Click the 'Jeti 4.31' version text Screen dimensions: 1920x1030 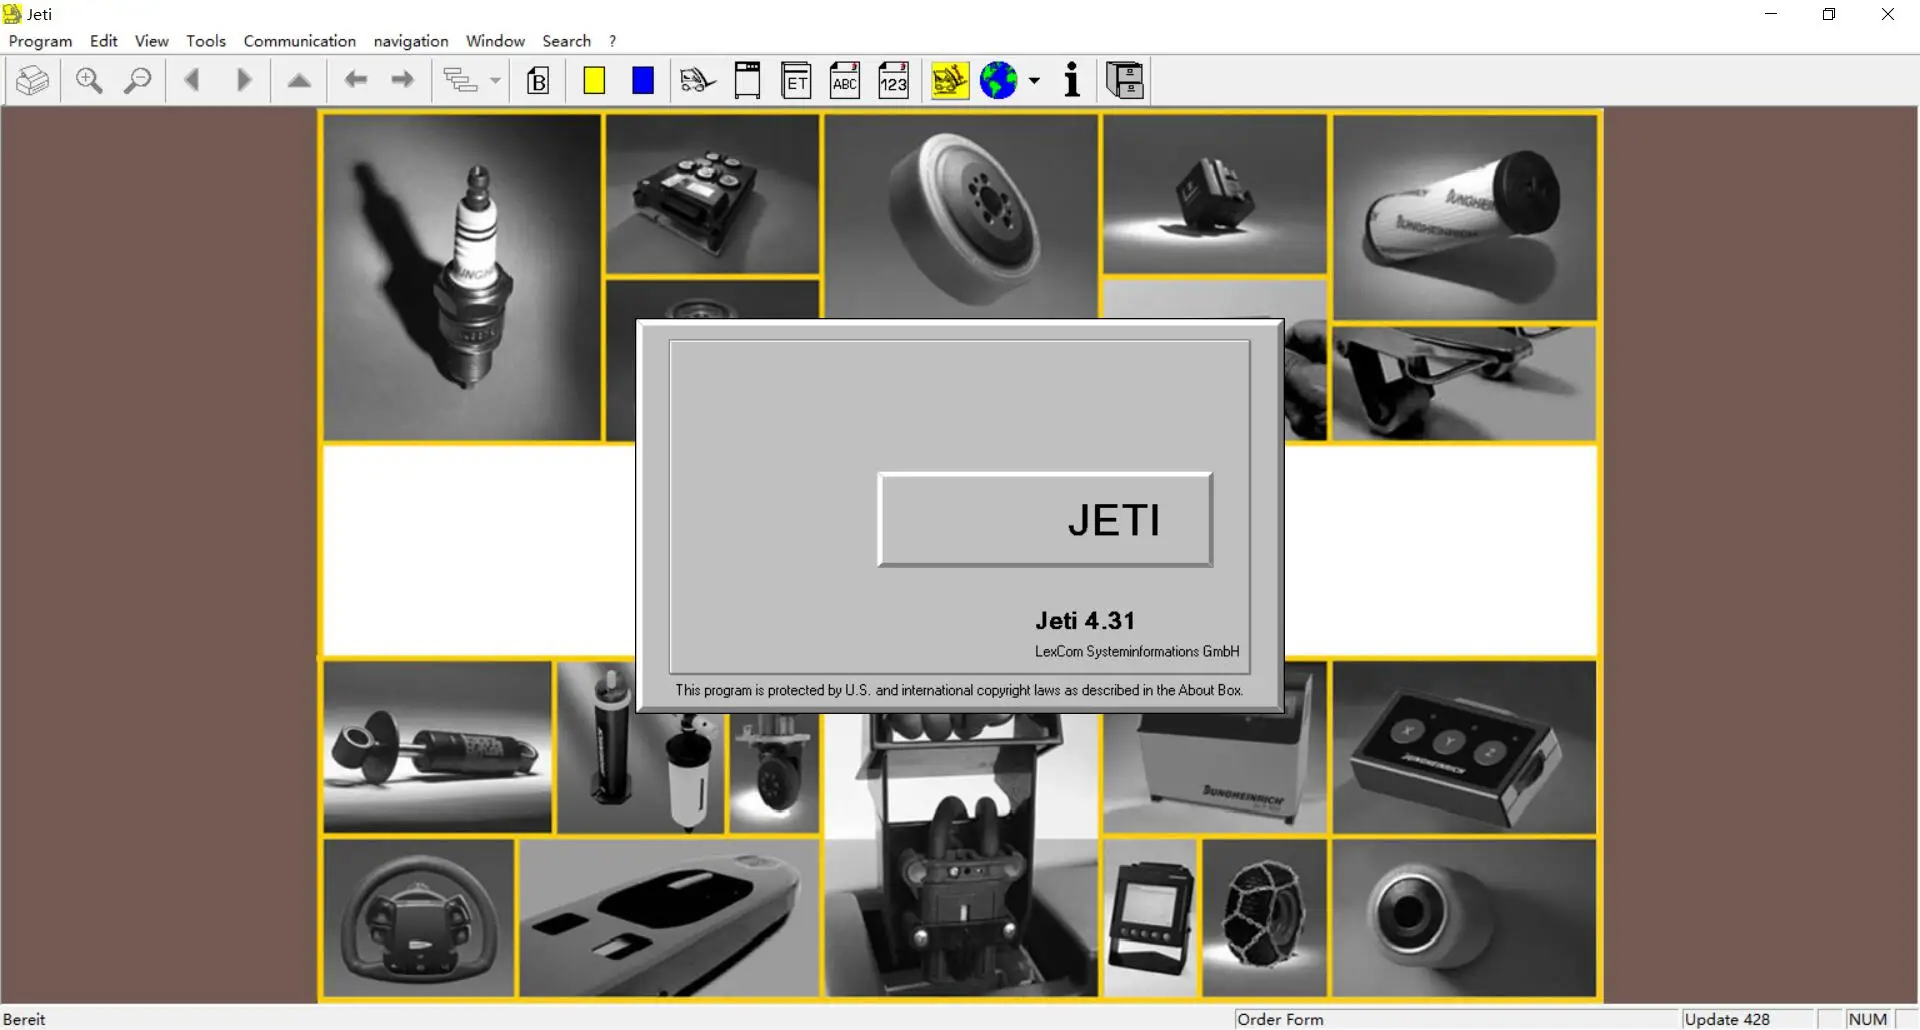(x=1085, y=621)
